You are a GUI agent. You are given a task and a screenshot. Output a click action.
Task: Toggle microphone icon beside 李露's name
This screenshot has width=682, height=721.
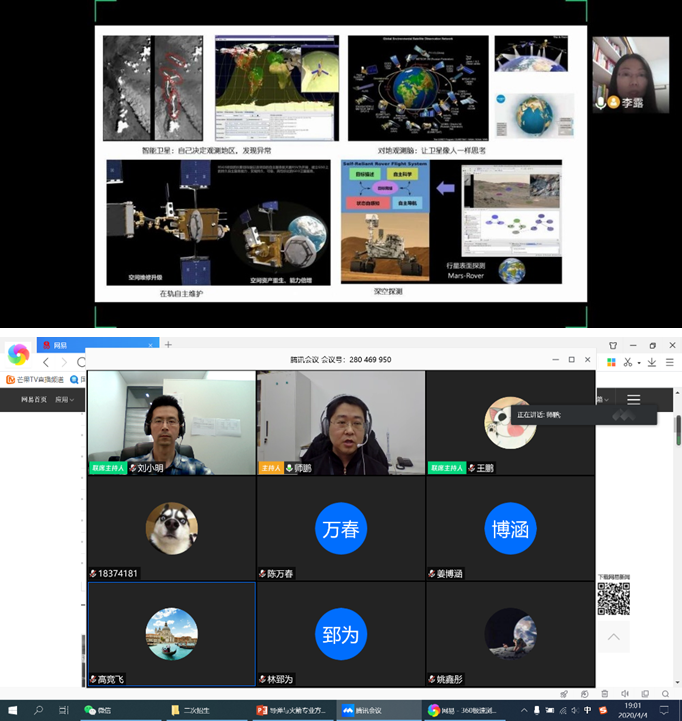click(x=601, y=102)
